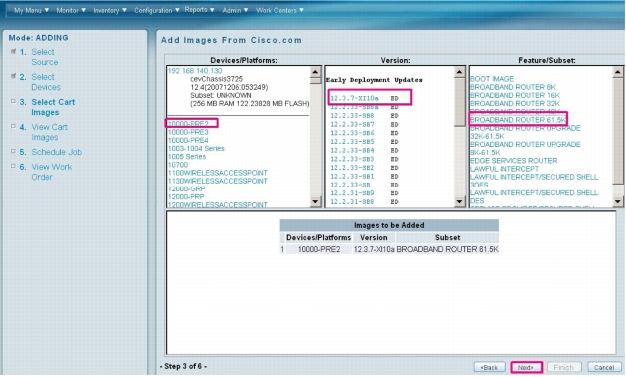This screenshot has height=377, width=626.
Task: Select version 12.3.7-XI10a
Action: pos(354,98)
